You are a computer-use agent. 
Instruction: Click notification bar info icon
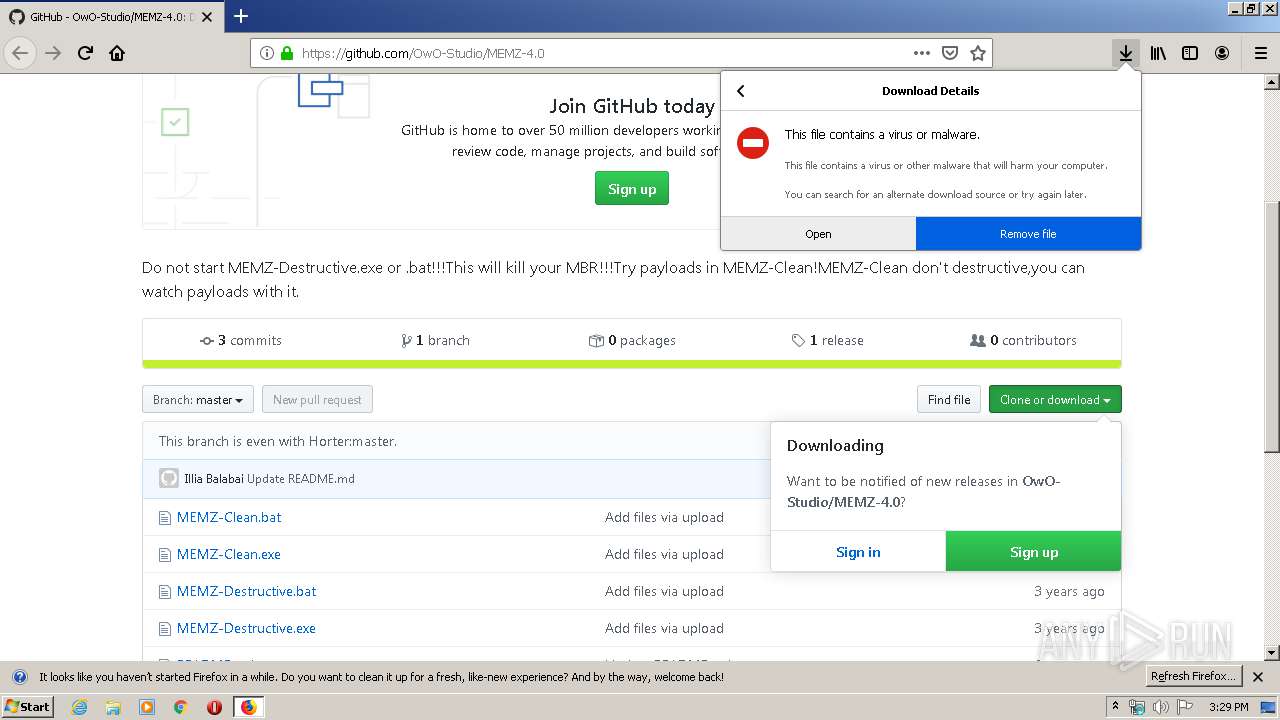19,677
